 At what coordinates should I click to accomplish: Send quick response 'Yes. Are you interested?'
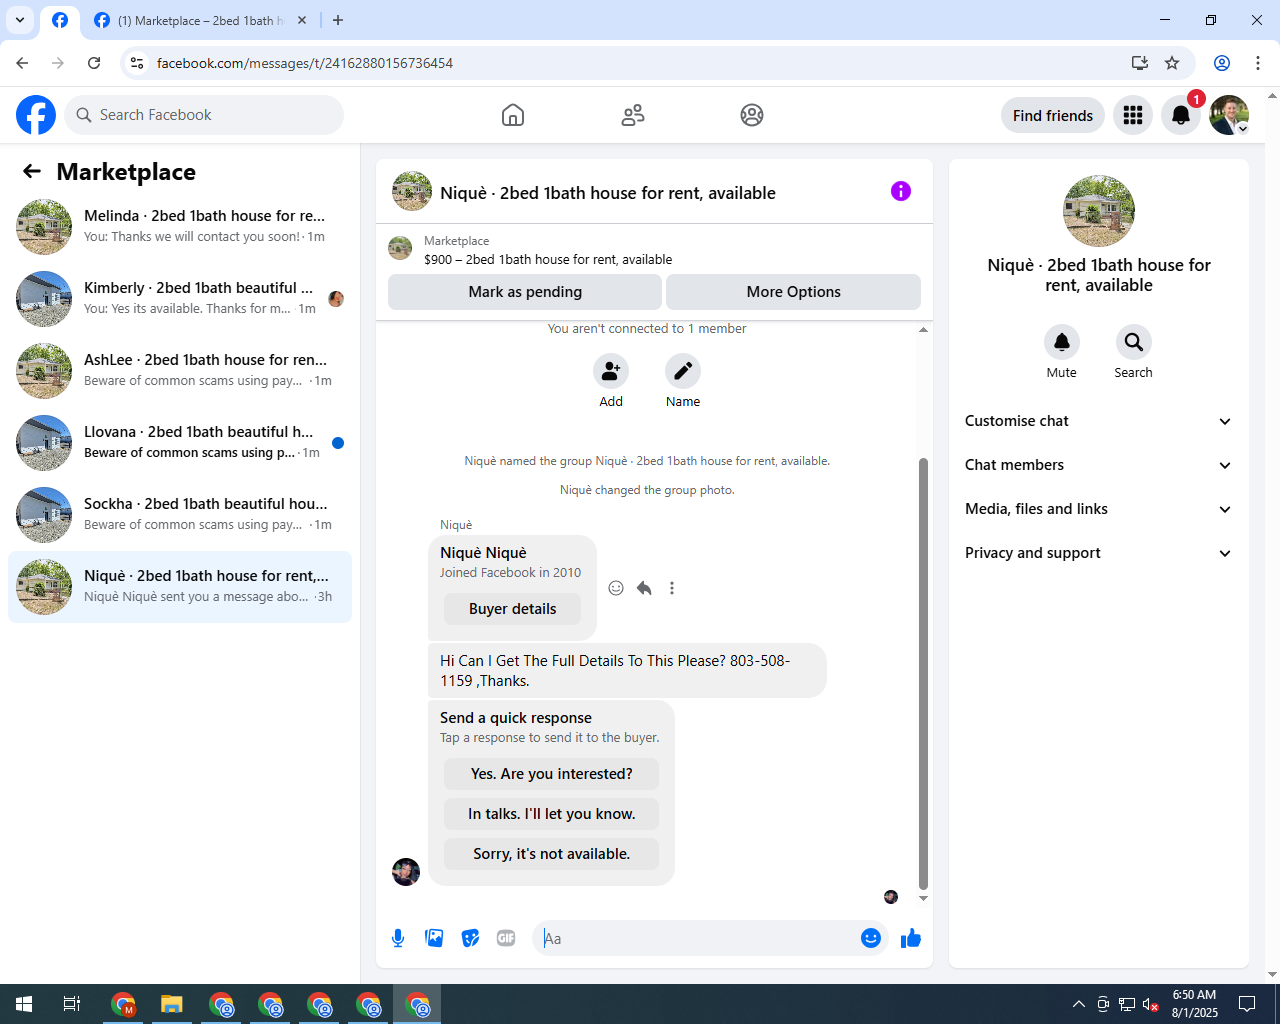[x=551, y=774]
